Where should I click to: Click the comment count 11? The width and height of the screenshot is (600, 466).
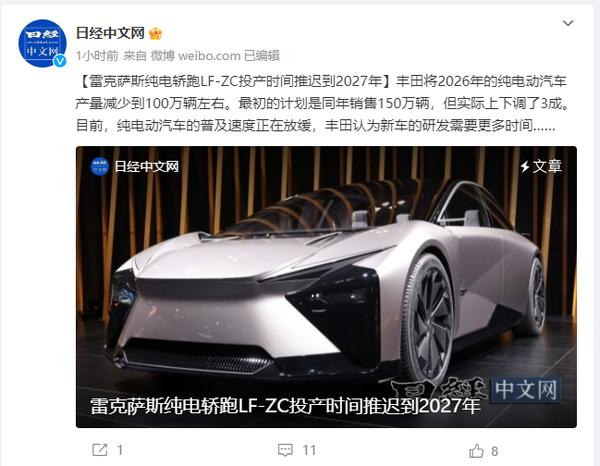tap(309, 450)
